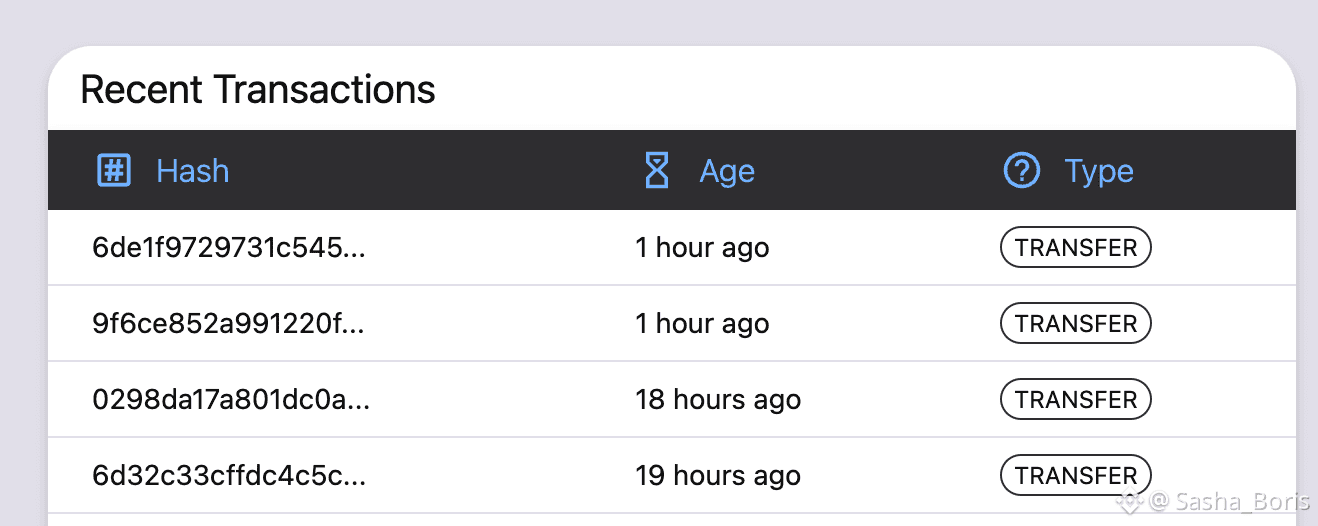Image resolution: width=1318 pixels, height=526 pixels.
Task: Click the 19 hours ago timestamp
Action: pyautogui.click(x=718, y=476)
